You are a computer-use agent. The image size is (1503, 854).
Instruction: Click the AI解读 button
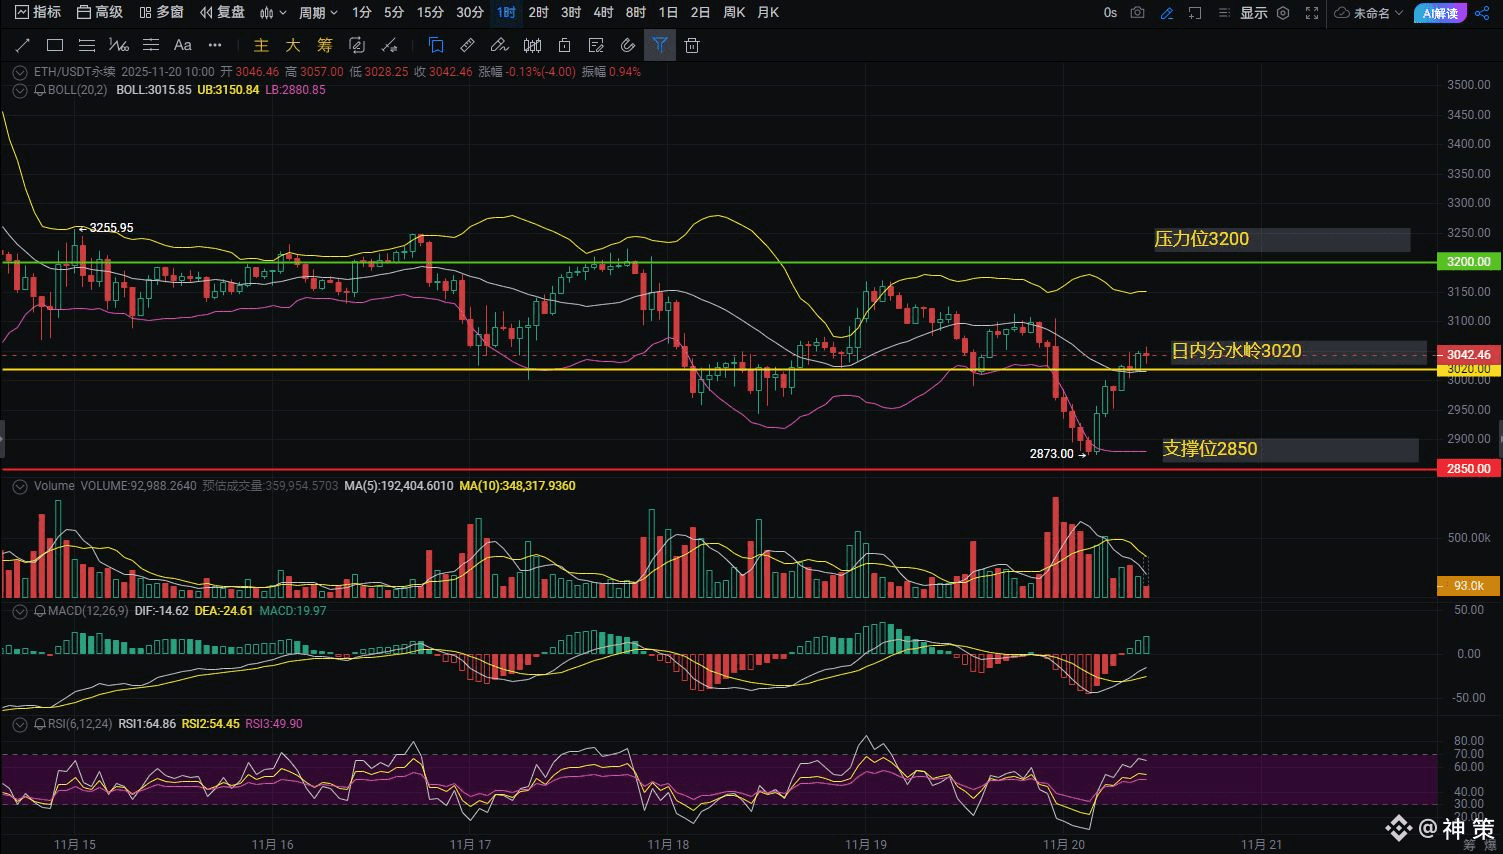coord(1440,13)
